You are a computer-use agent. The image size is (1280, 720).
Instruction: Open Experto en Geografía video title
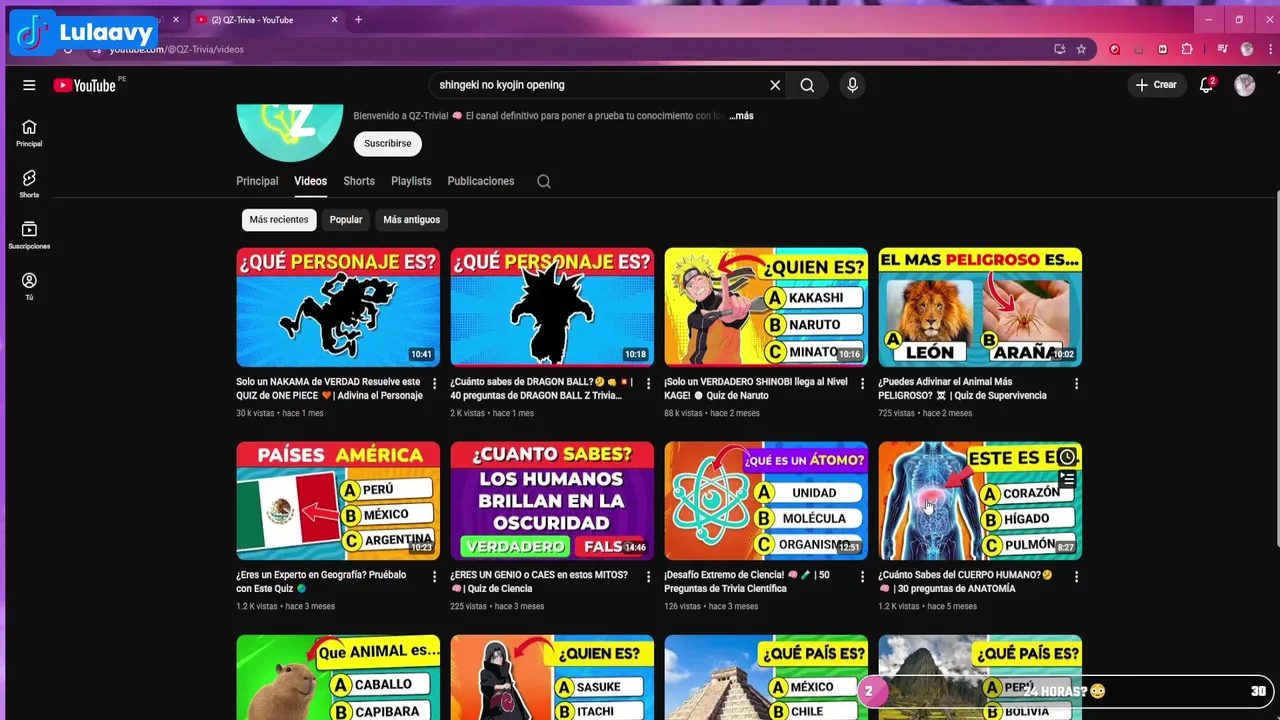coord(321,582)
